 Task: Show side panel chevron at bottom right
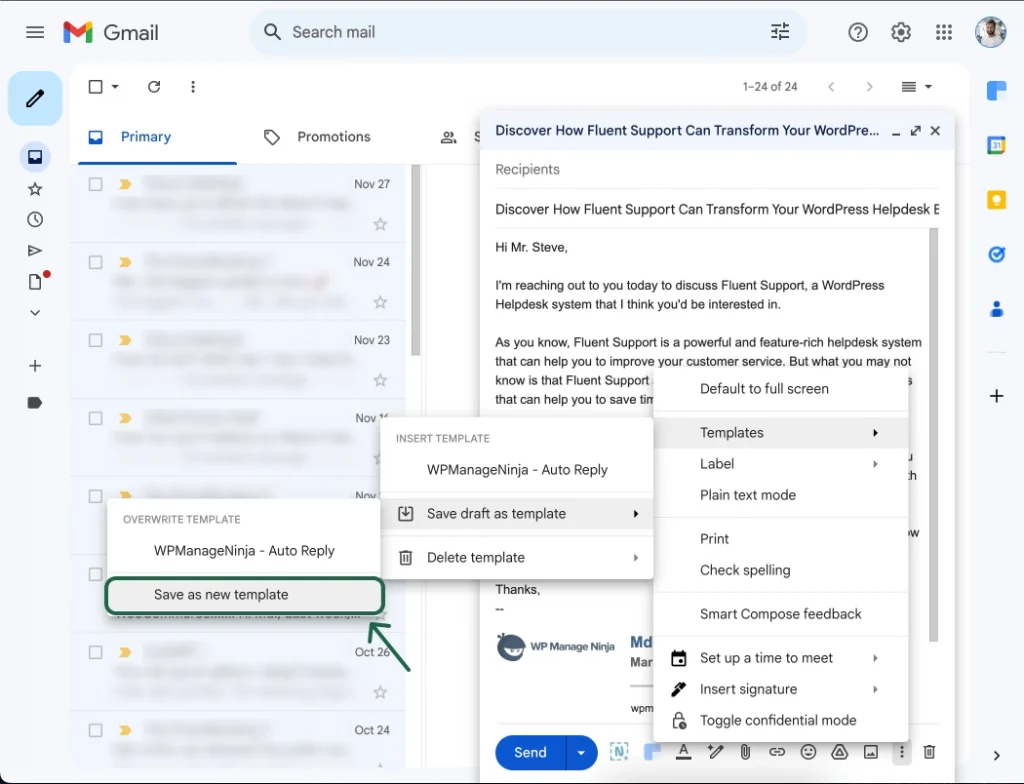click(996, 756)
